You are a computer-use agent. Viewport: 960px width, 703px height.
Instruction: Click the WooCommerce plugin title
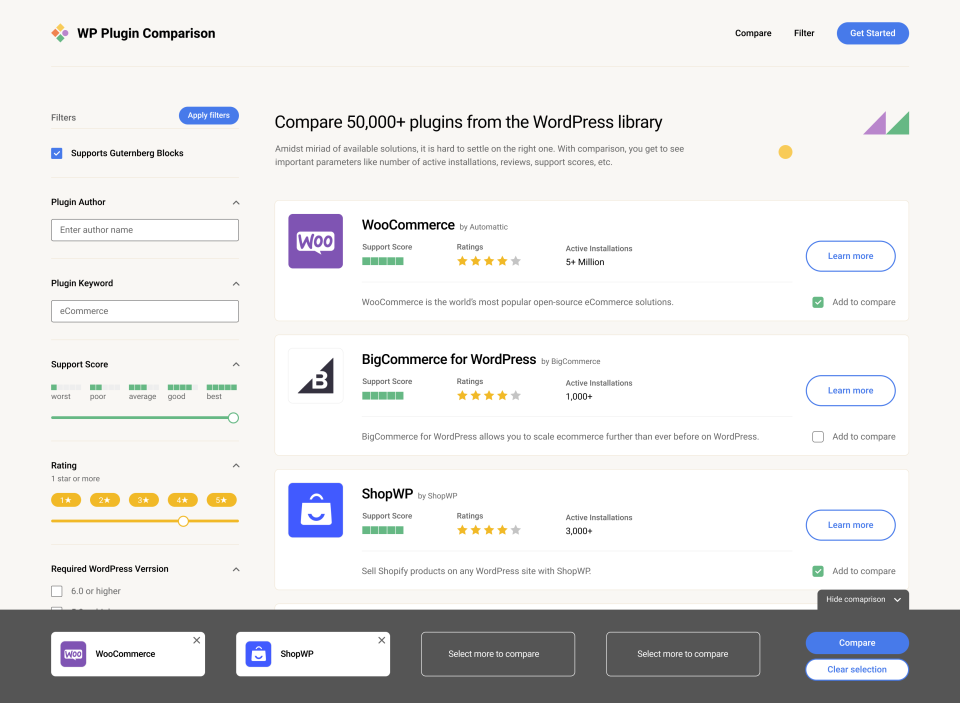tap(408, 225)
